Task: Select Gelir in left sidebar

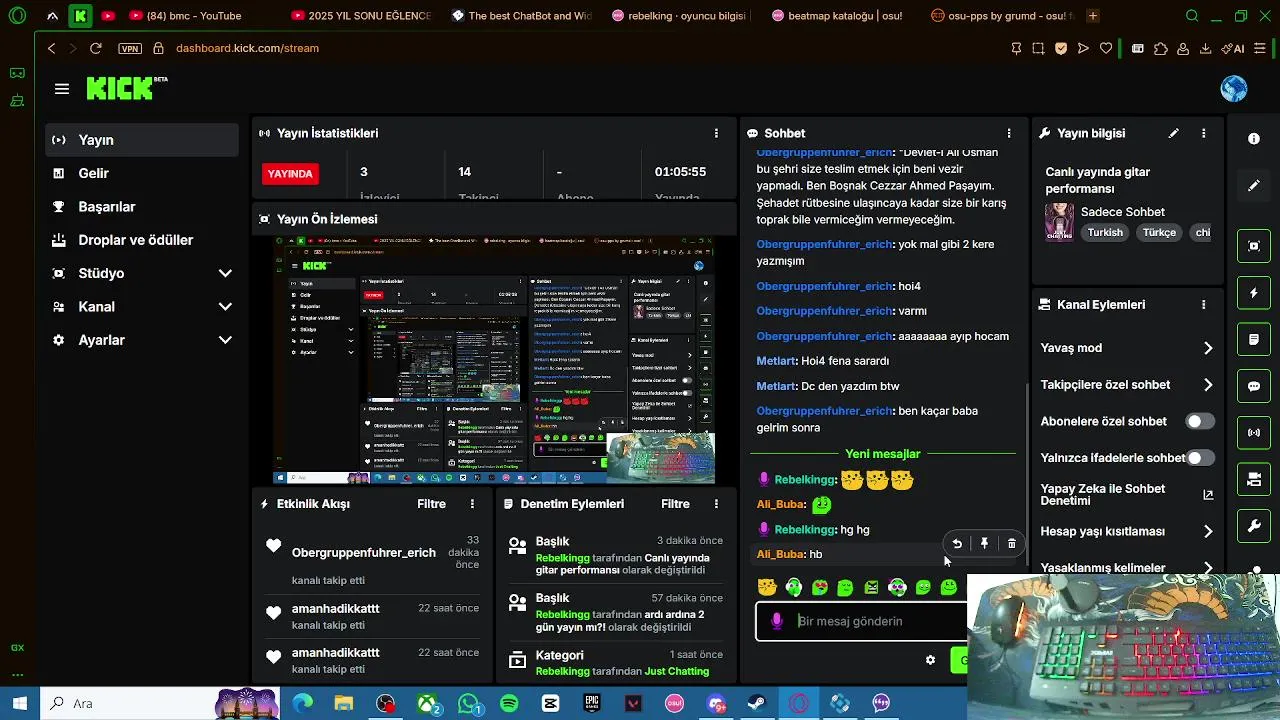Action: [142, 173]
